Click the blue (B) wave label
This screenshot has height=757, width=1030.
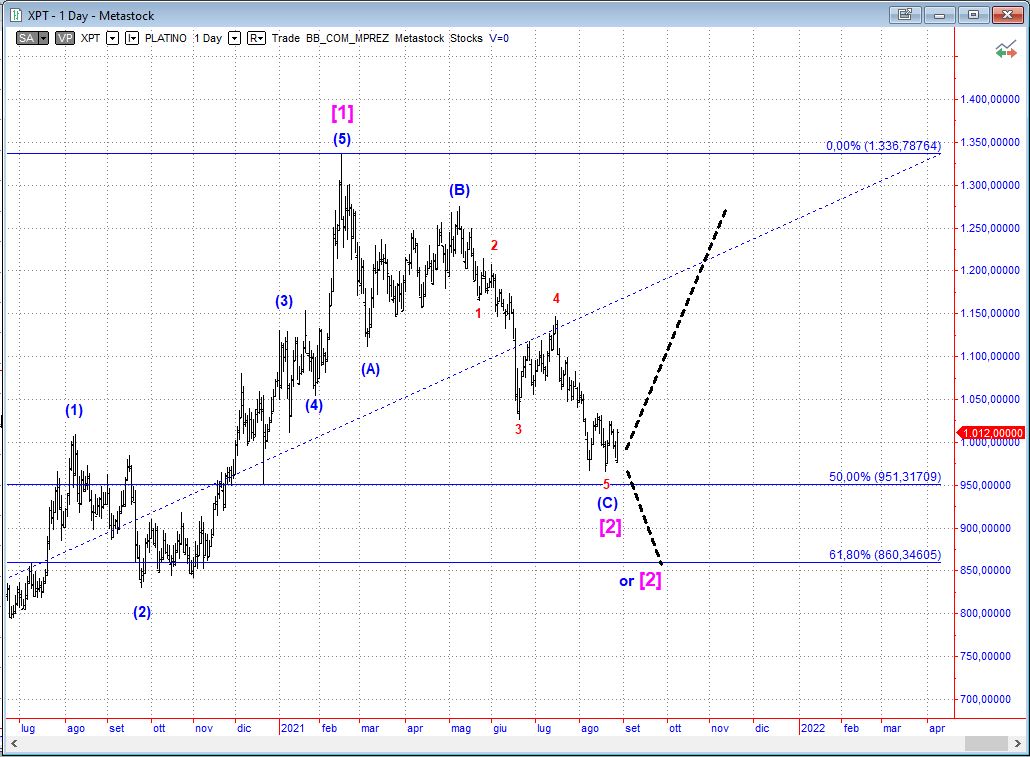459,191
